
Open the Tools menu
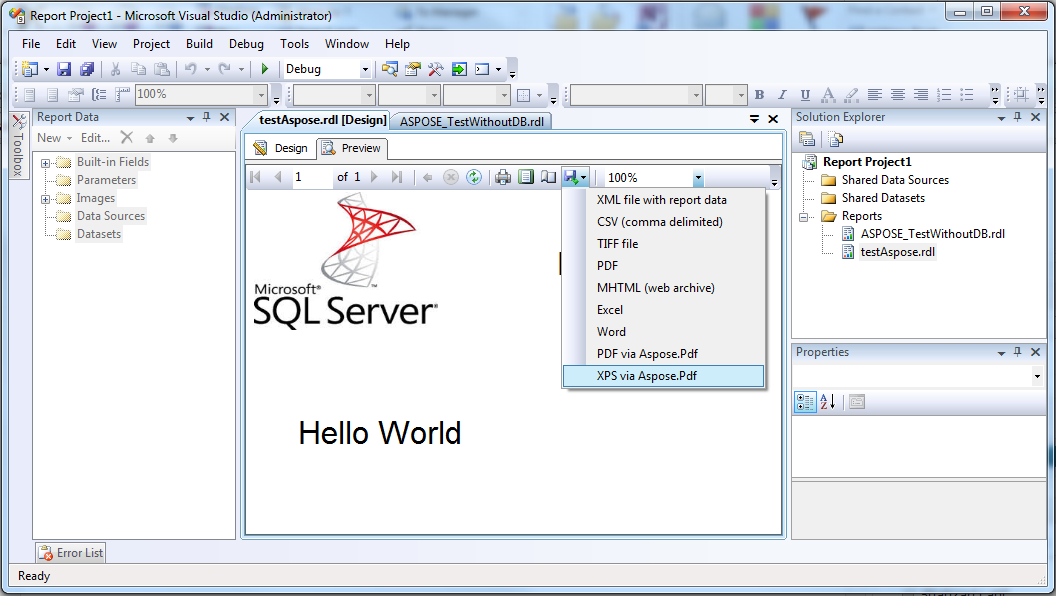pyautogui.click(x=294, y=44)
